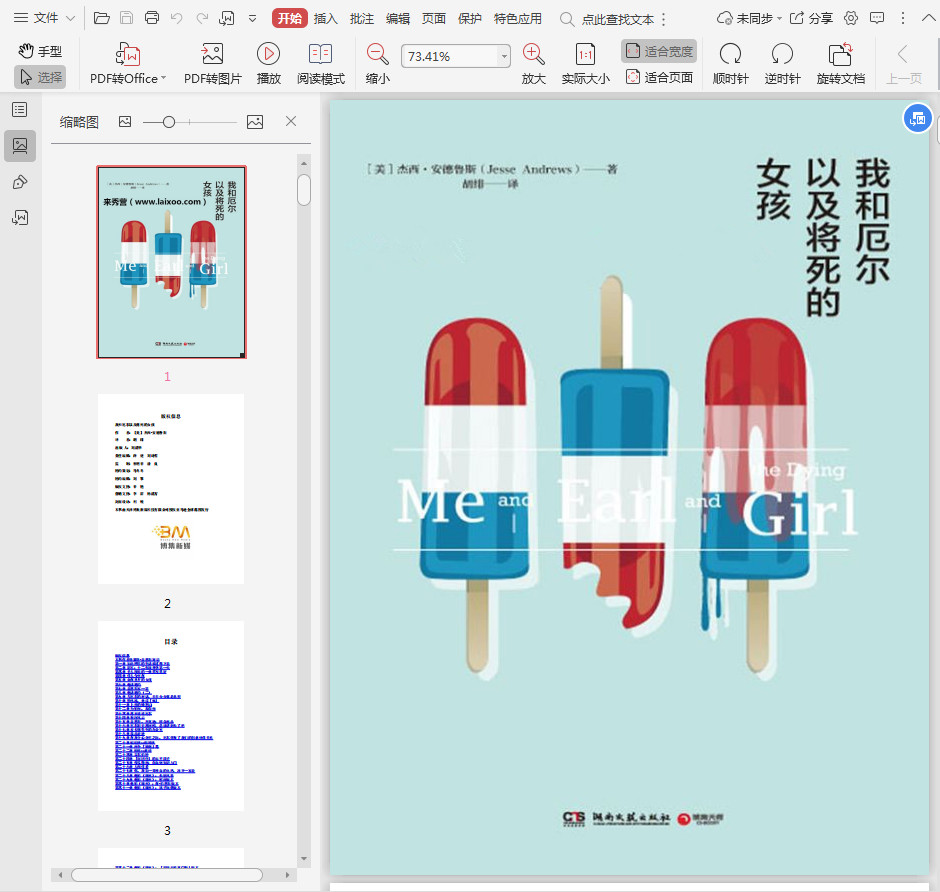Rotate page 逆时针 counterclockwise
Image resolution: width=940 pixels, height=892 pixels.
tap(782, 64)
